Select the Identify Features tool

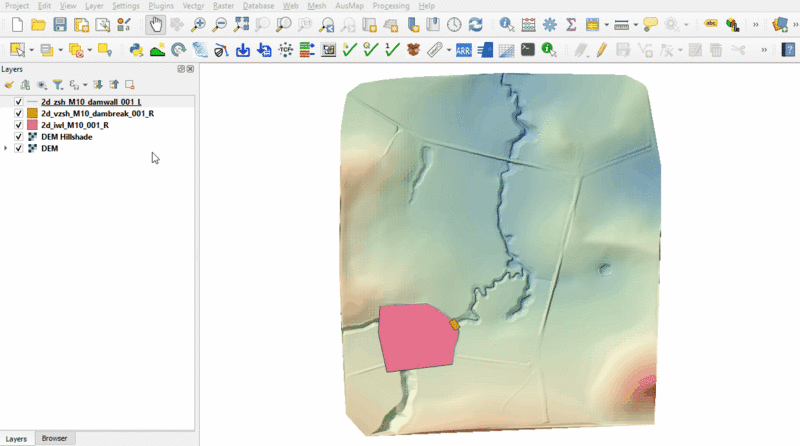coord(506,24)
